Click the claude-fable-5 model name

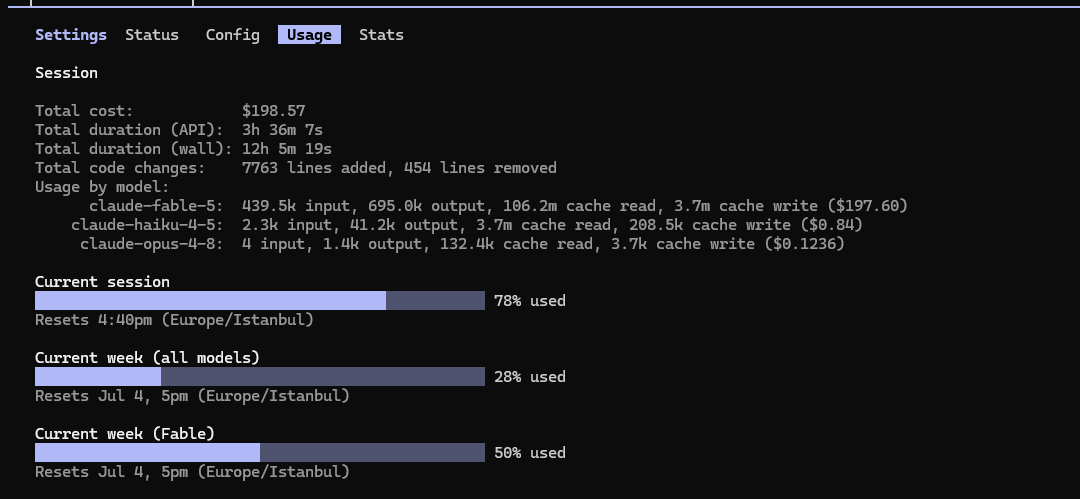pos(156,205)
